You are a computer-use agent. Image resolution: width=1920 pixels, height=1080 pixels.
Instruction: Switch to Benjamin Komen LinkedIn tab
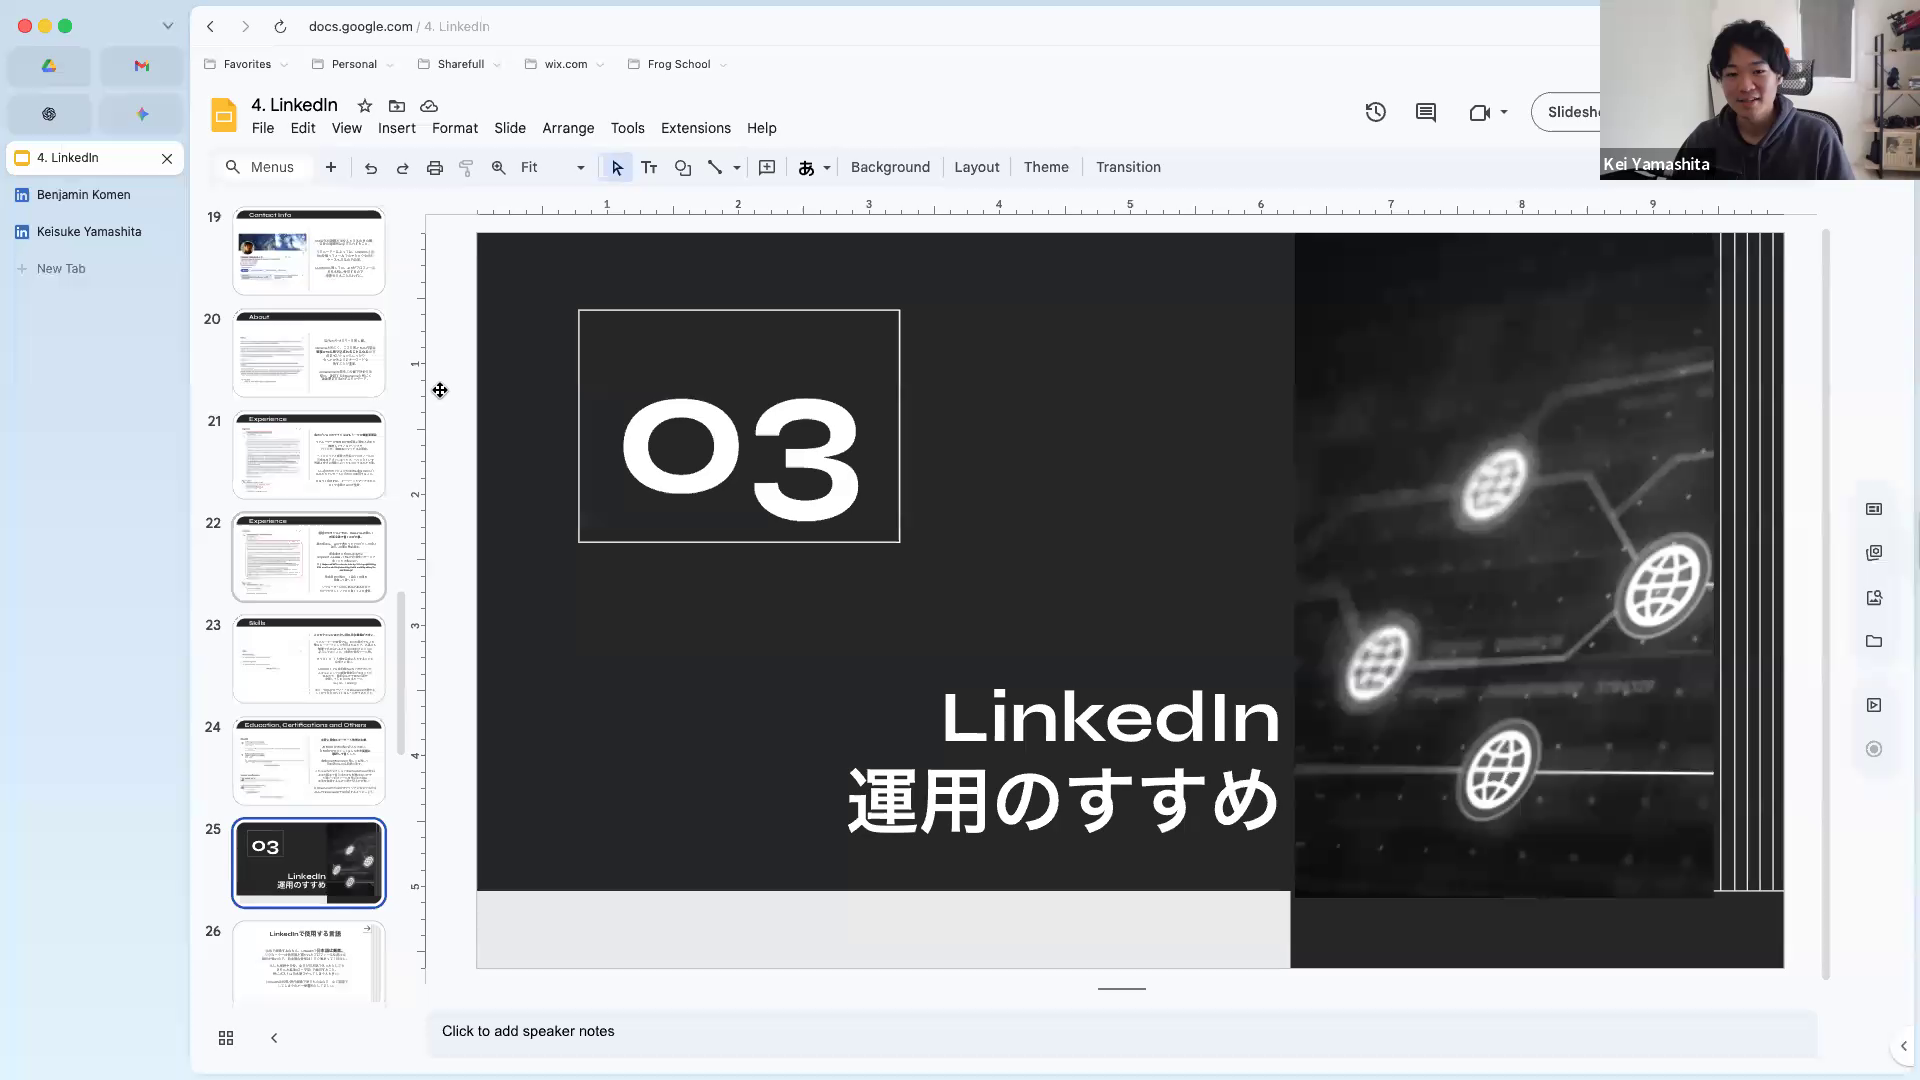(95, 195)
